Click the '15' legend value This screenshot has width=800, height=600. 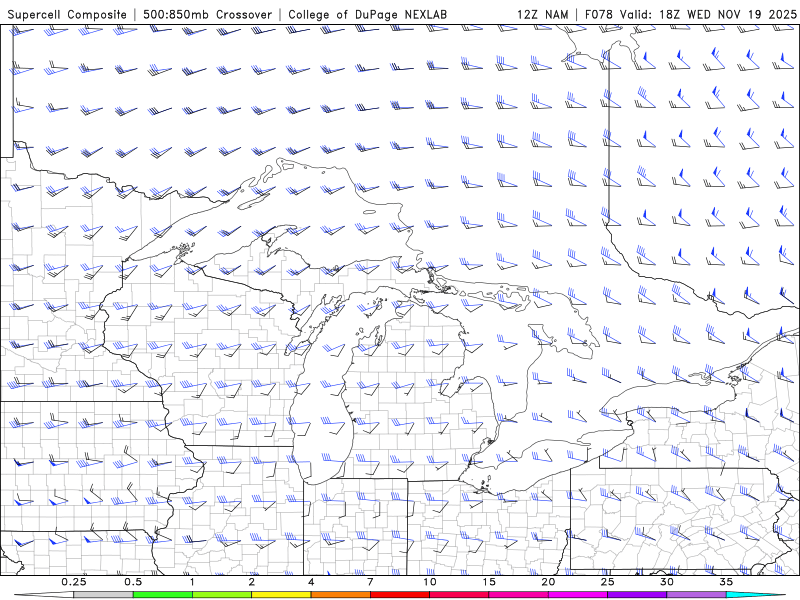tap(489, 582)
